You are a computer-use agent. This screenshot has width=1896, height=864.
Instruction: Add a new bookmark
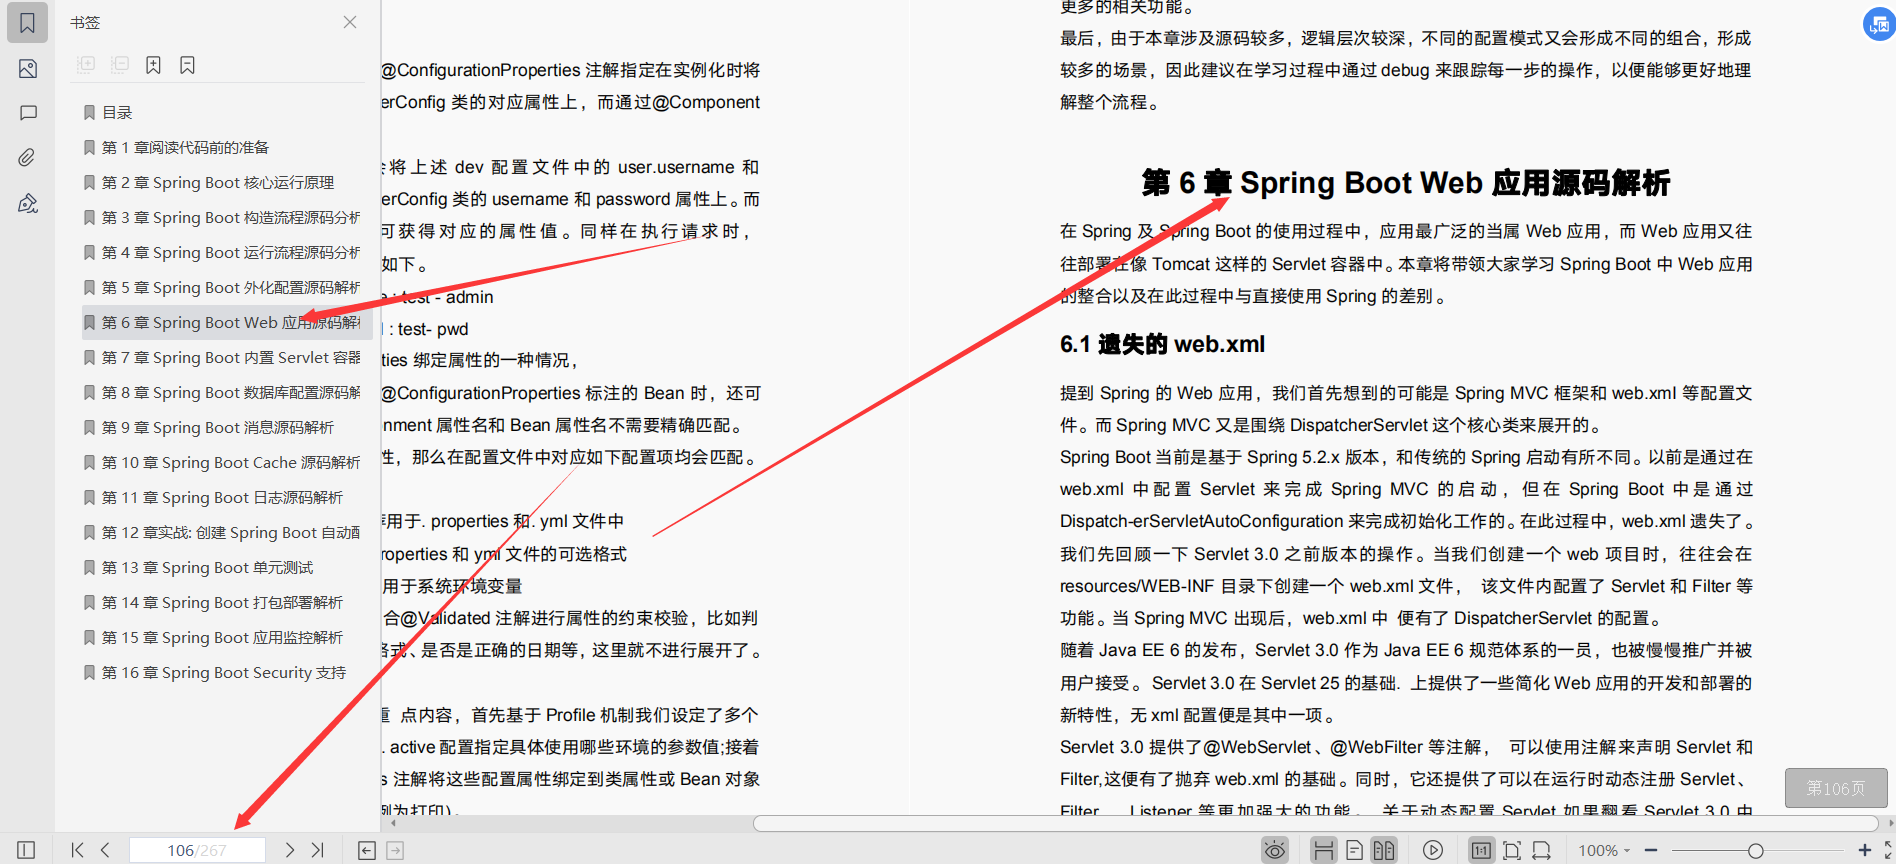(153, 65)
